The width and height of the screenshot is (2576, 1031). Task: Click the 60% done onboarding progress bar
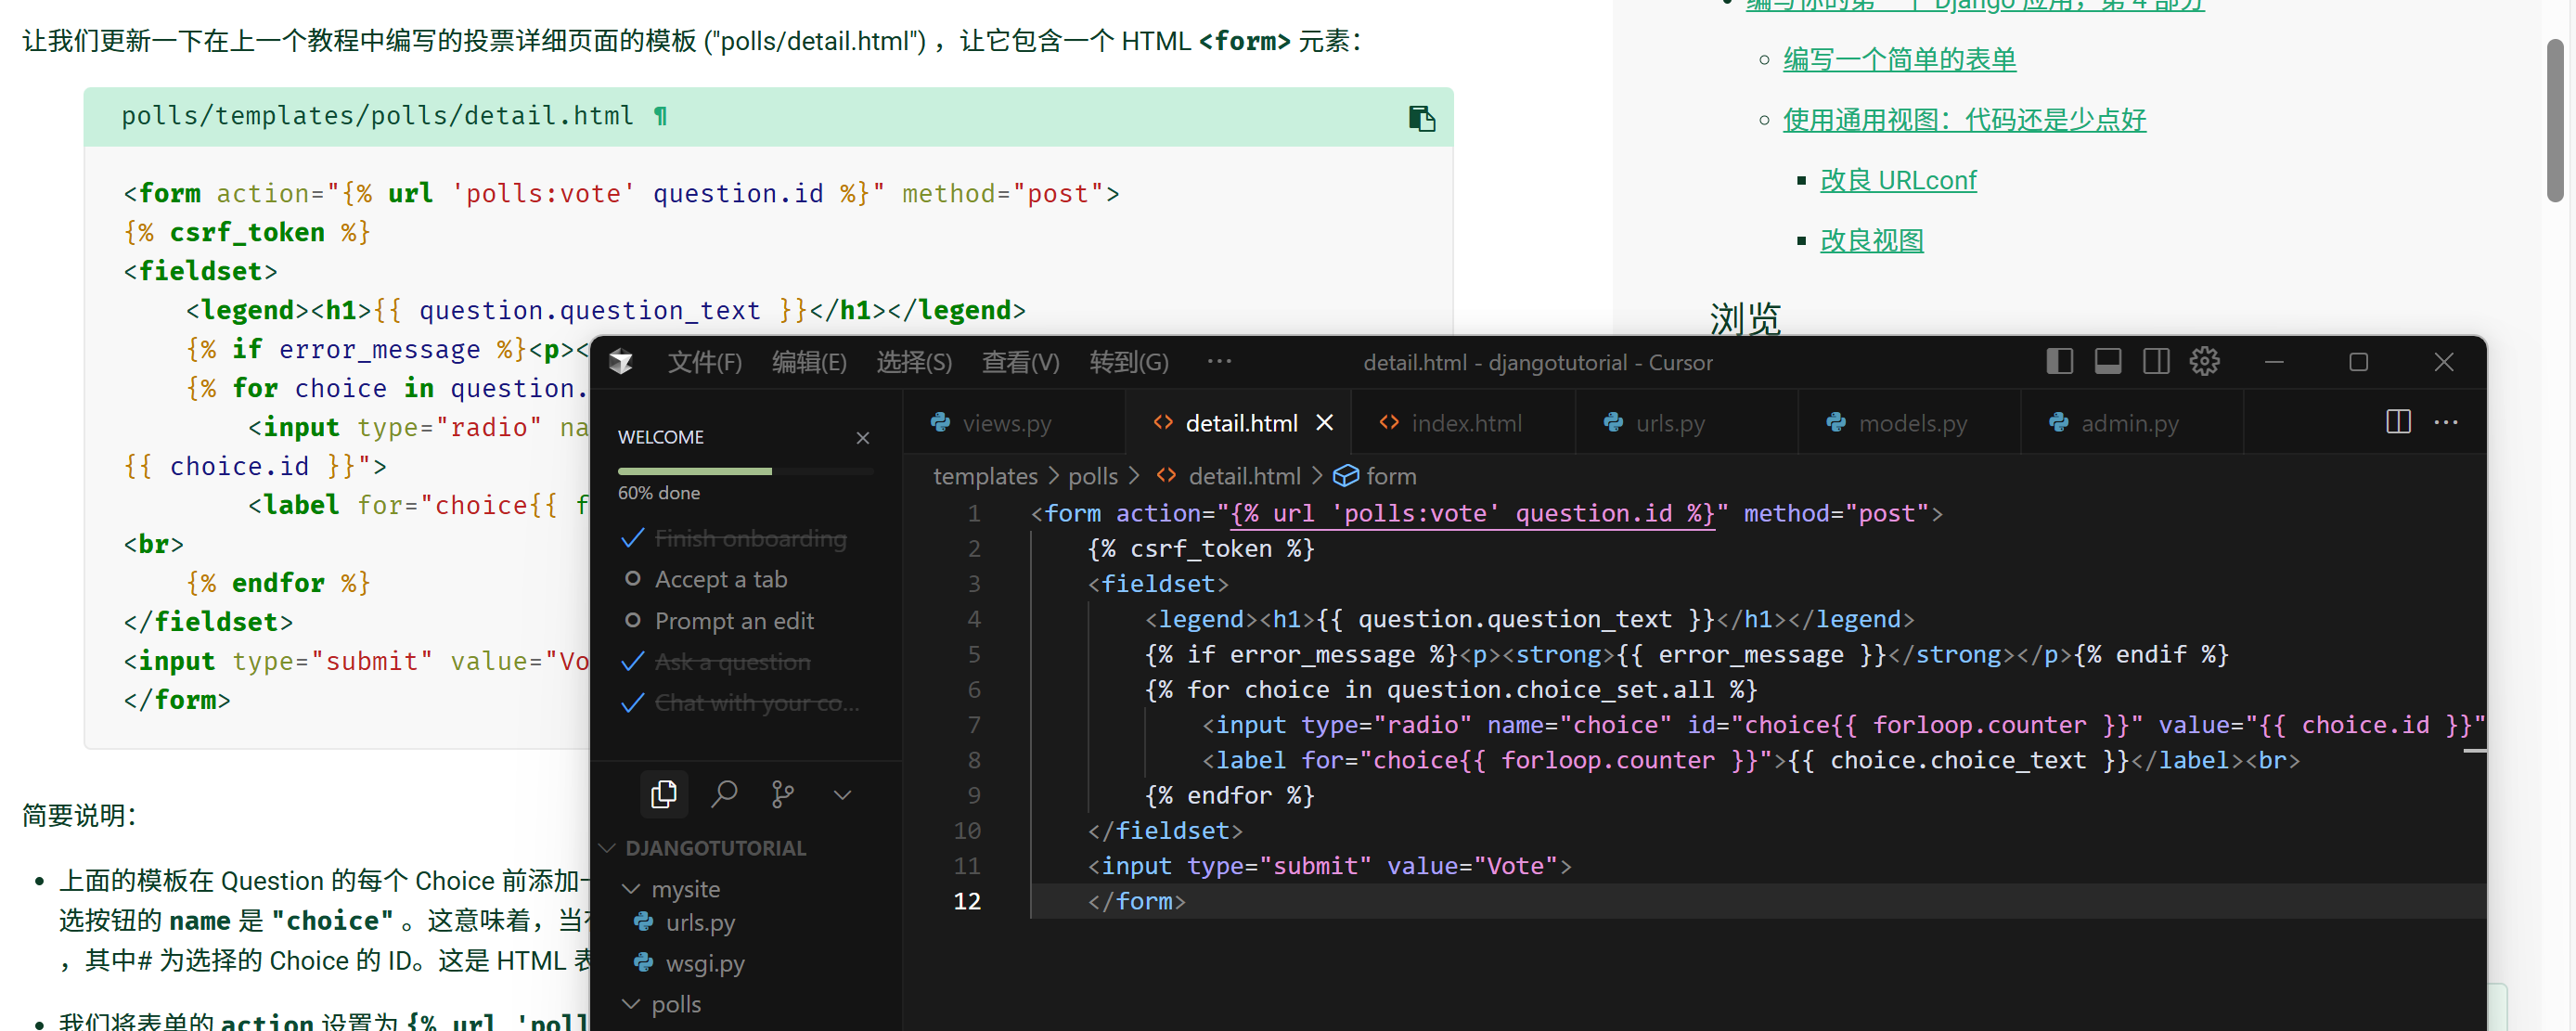point(744,470)
